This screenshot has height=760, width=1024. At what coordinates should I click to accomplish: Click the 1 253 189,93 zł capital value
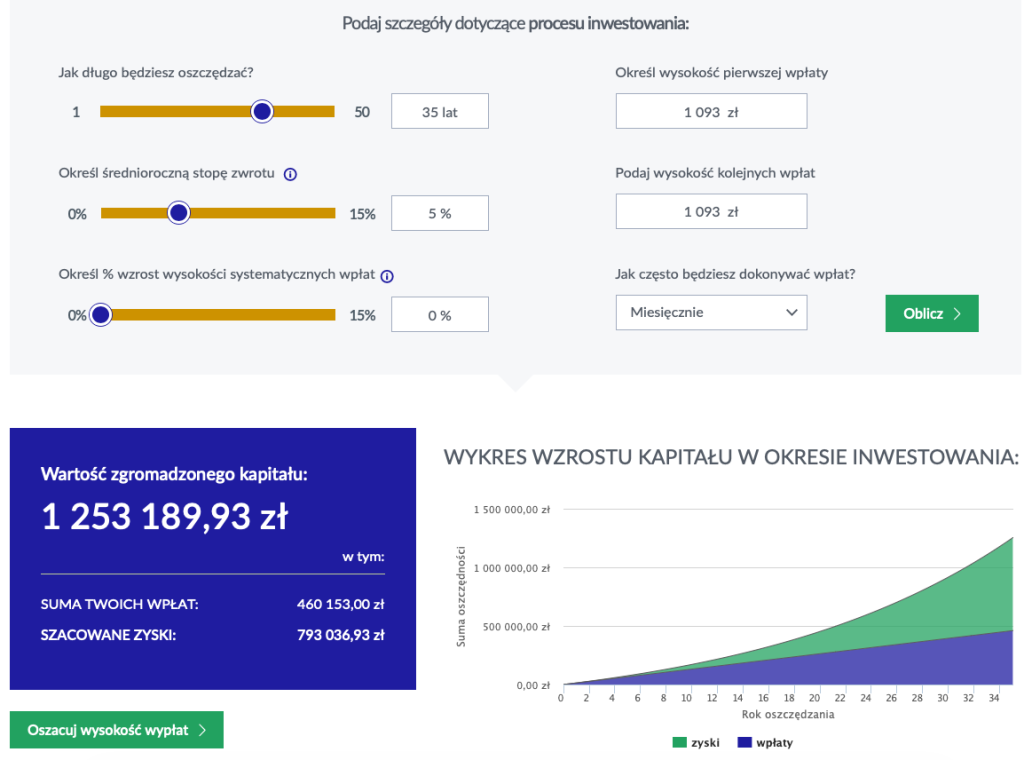point(165,517)
